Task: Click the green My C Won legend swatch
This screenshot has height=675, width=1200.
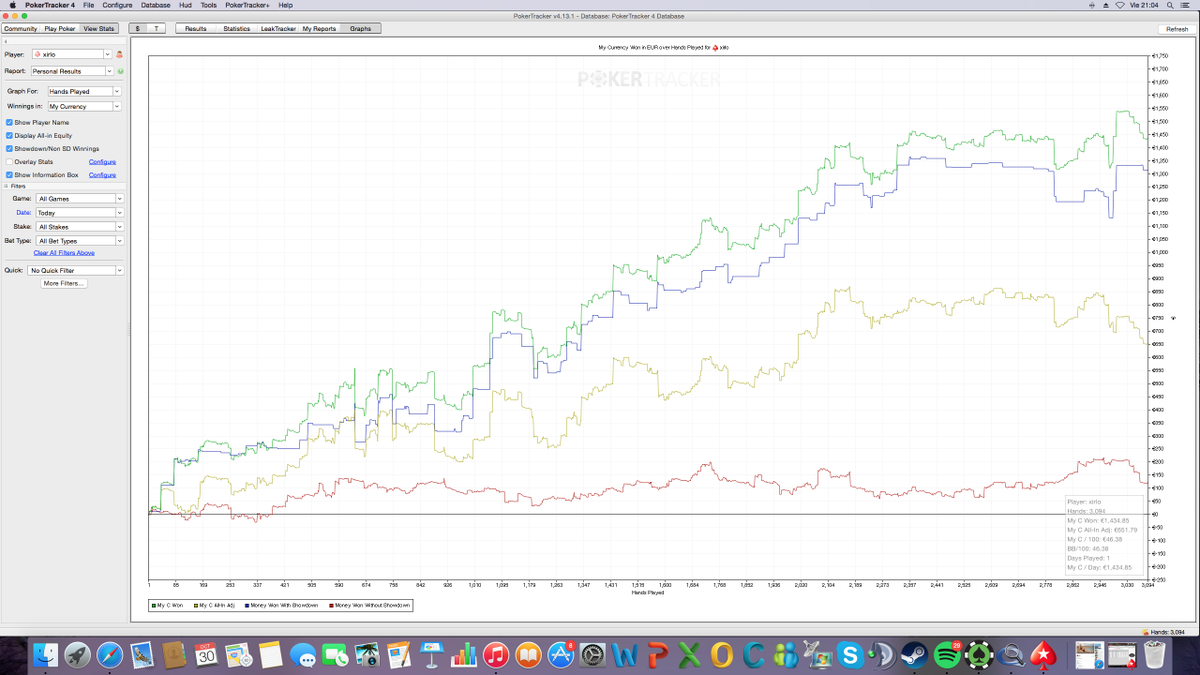Action: click(153, 605)
